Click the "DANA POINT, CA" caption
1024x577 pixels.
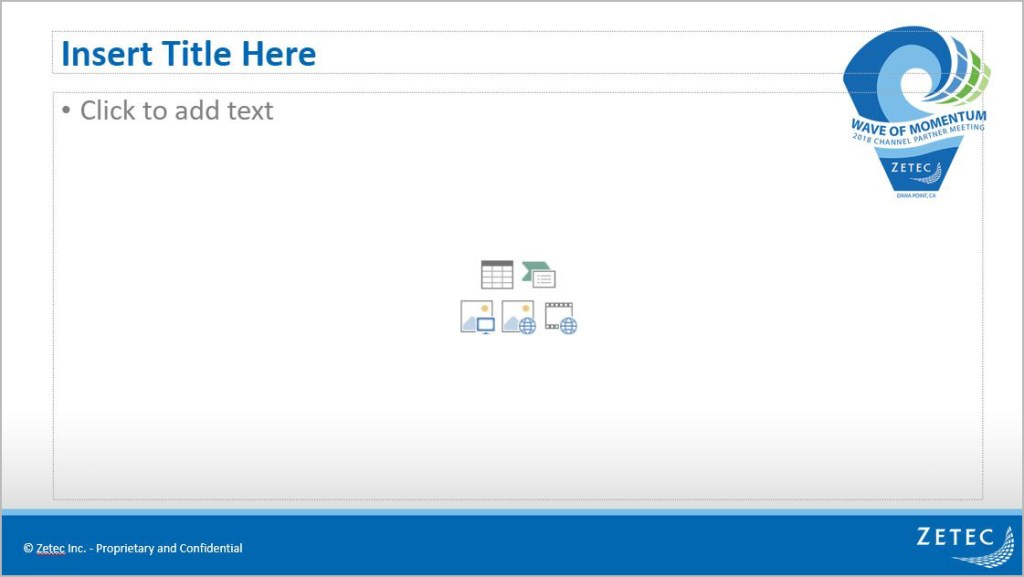click(x=916, y=196)
